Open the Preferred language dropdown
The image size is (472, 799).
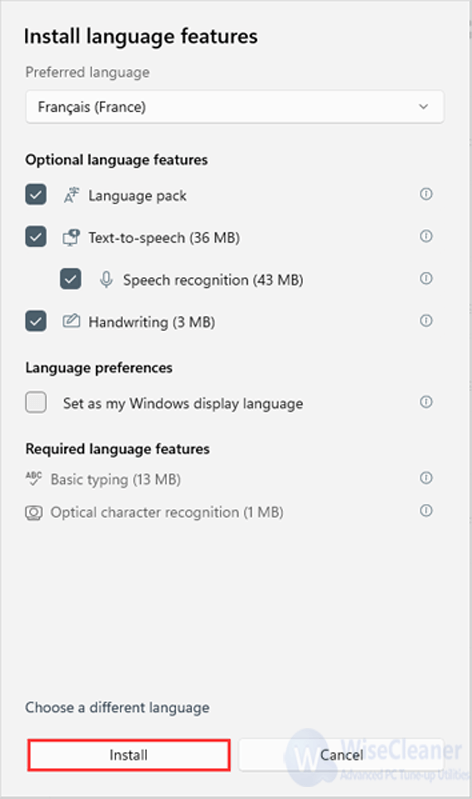tap(235, 107)
